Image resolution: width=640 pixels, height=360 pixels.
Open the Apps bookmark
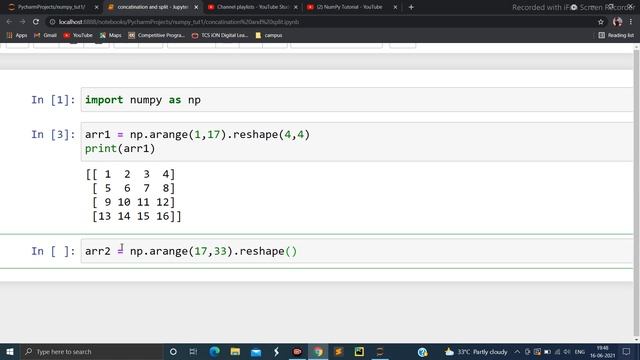click(x=17, y=36)
